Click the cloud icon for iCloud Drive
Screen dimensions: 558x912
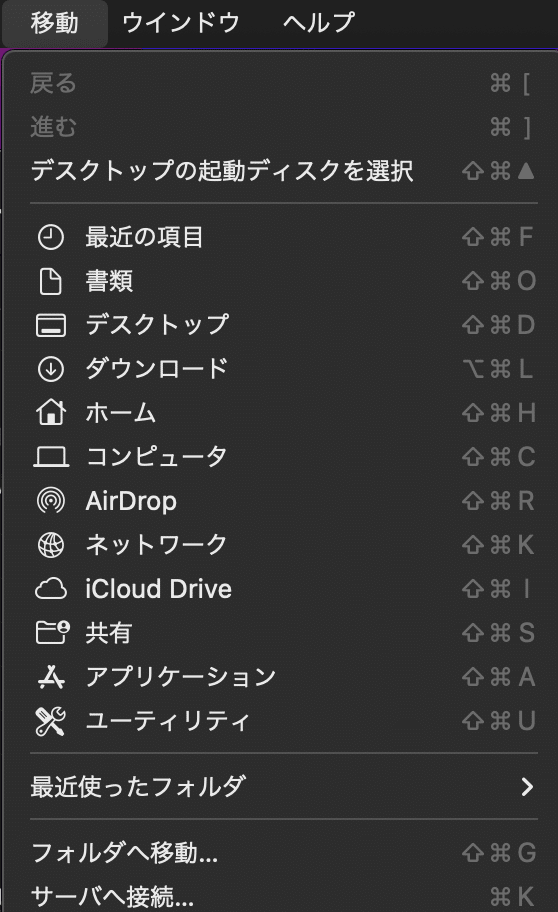[51, 589]
